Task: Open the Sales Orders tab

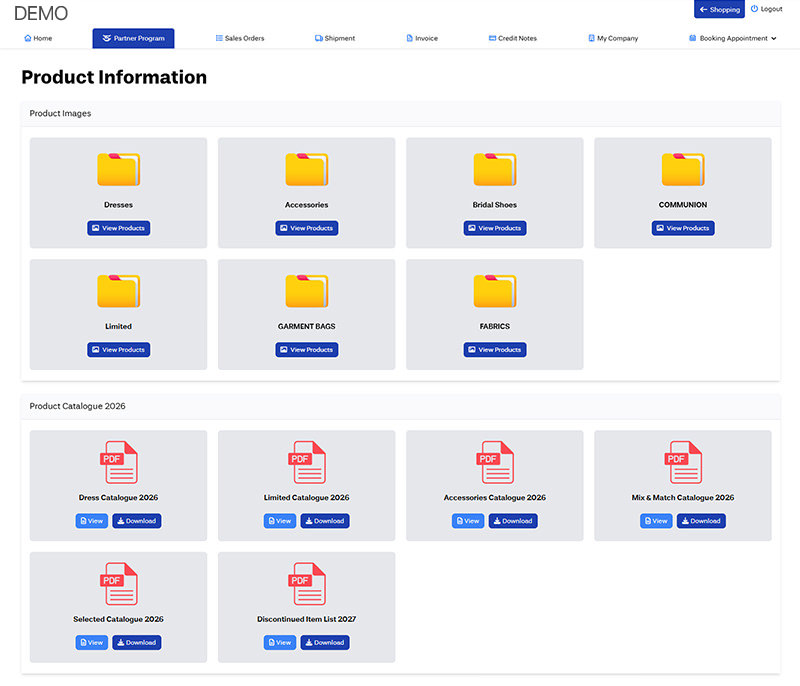Action: (x=238, y=38)
